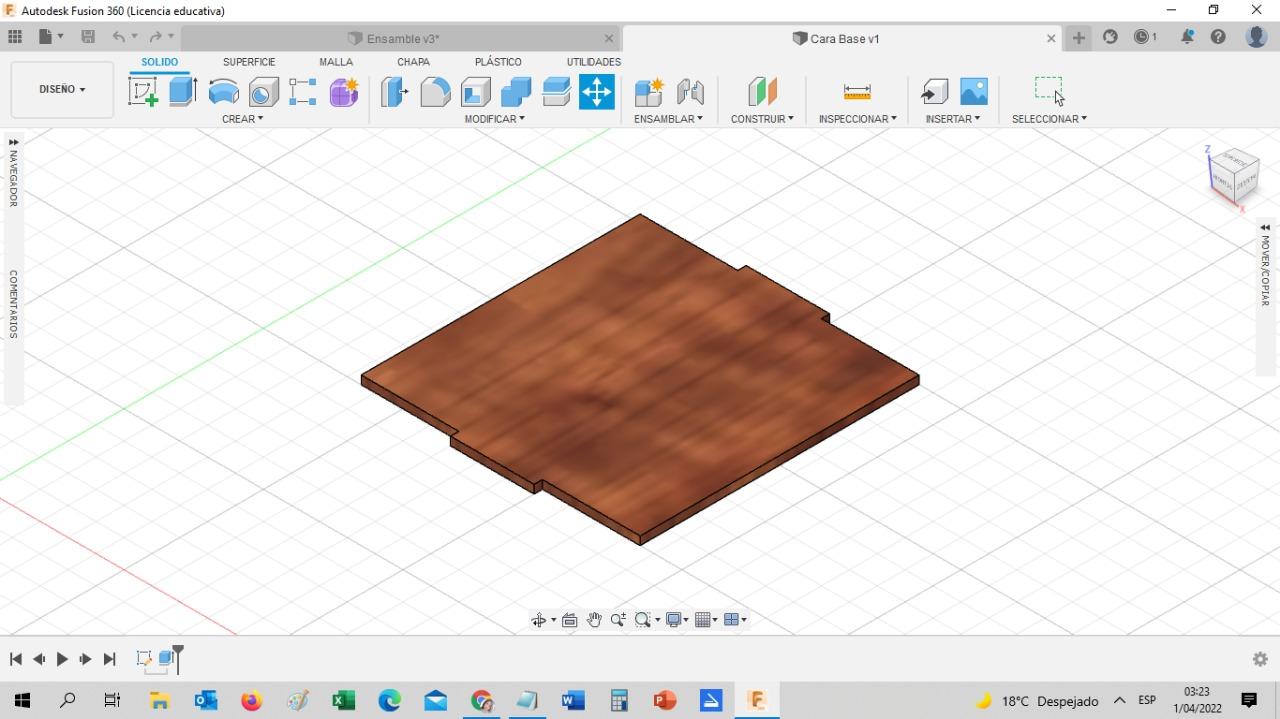Select the Joint tool

point(690,92)
